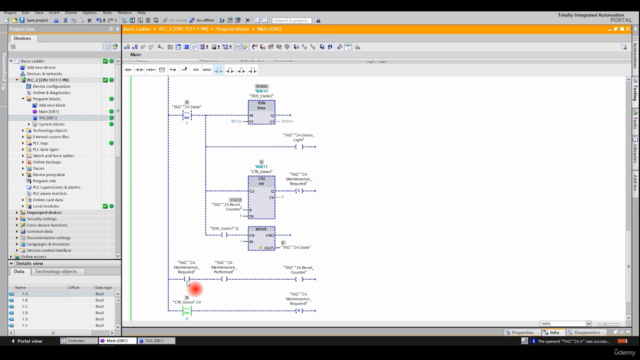640x360 pixels.
Task: Collapse the Program blocks folder
Action: point(23,99)
